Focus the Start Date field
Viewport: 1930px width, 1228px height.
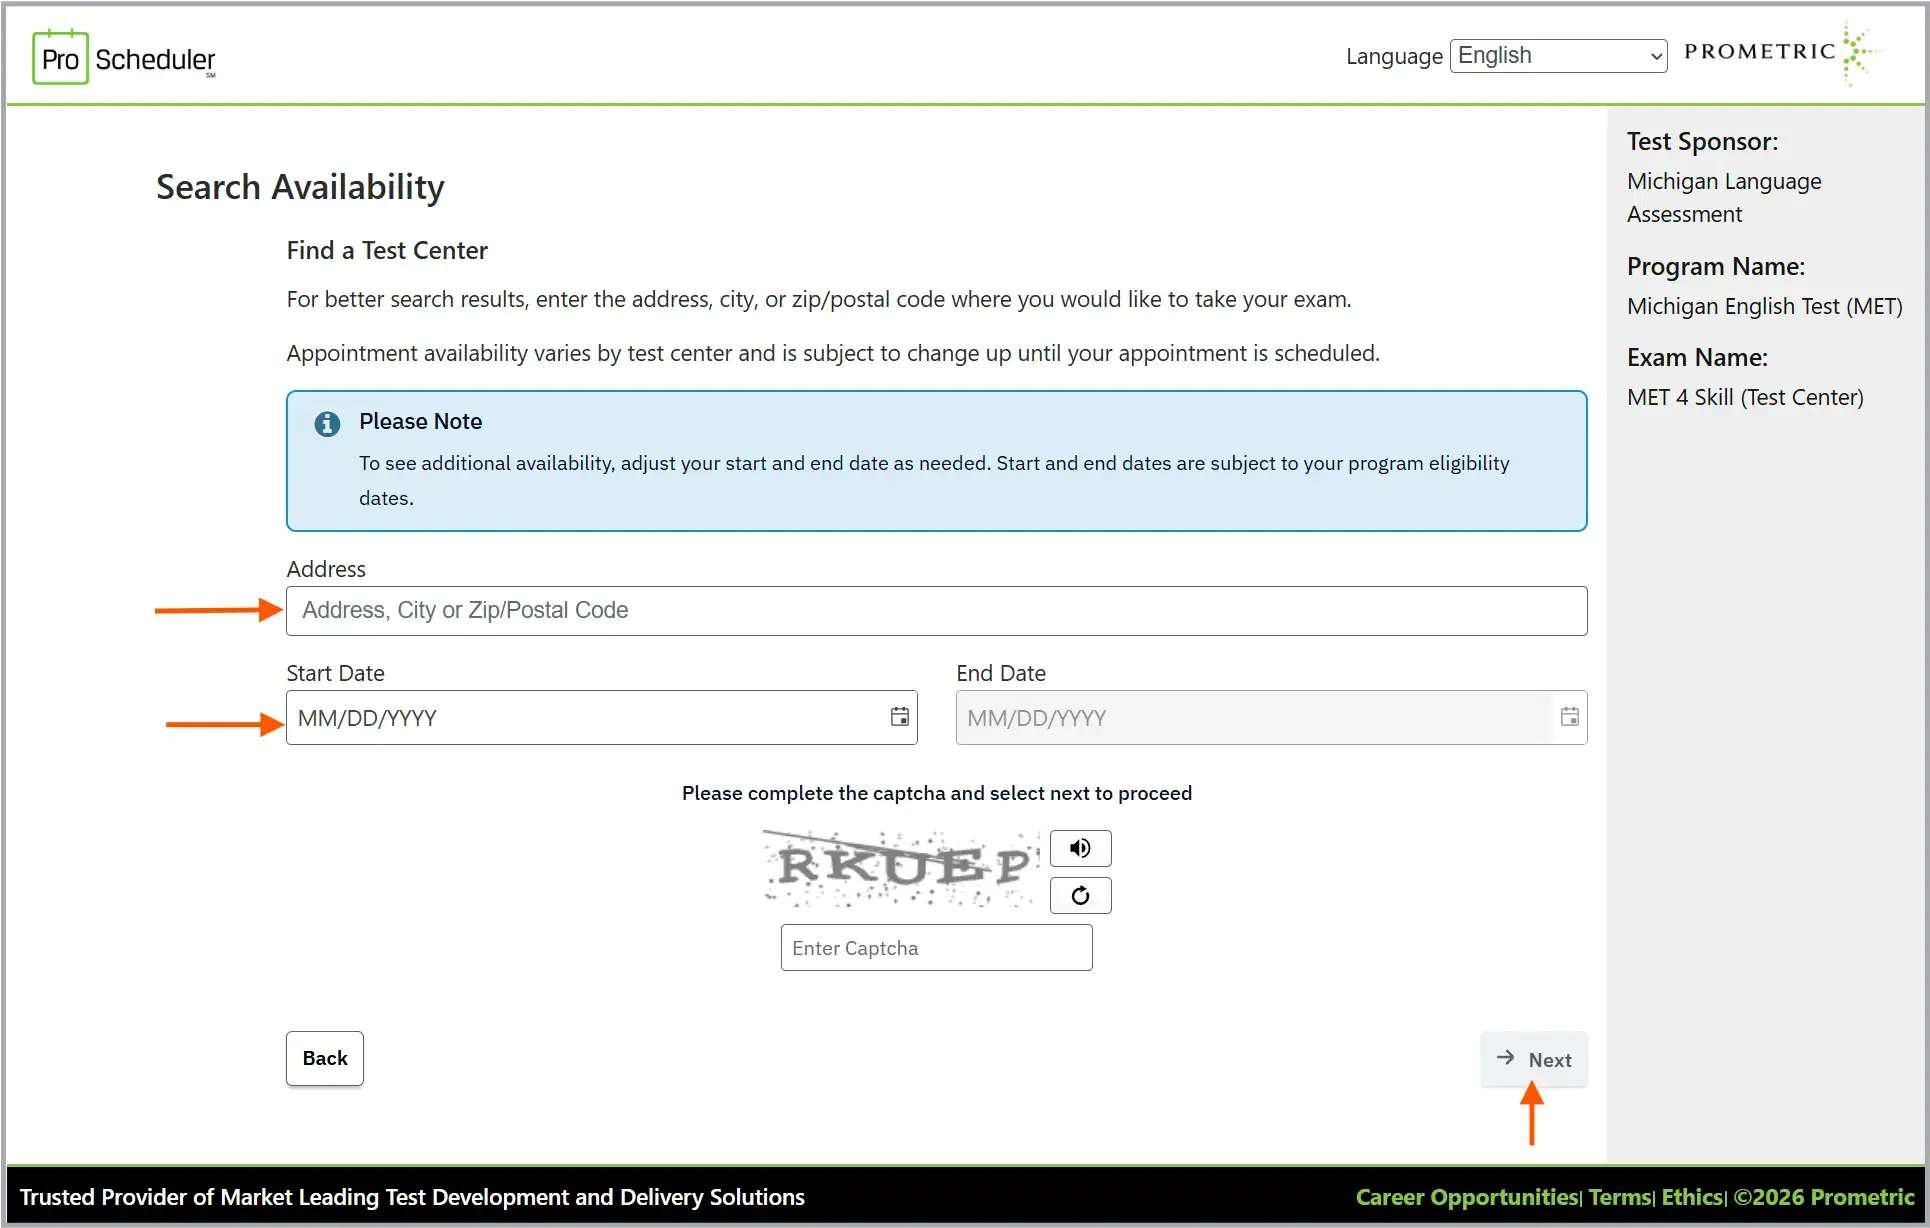(x=585, y=718)
